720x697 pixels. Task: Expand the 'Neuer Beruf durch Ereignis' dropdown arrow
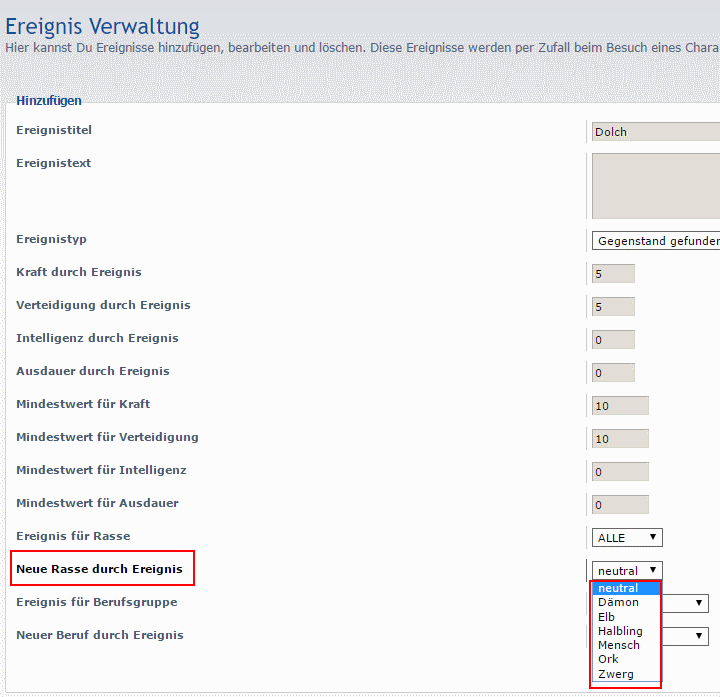point(699,636)
